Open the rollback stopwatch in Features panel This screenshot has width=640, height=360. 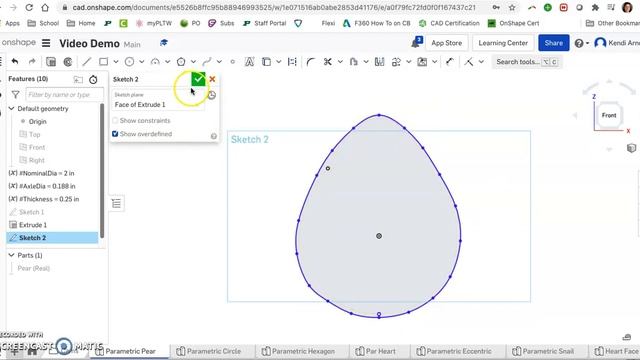pos(93,79)
